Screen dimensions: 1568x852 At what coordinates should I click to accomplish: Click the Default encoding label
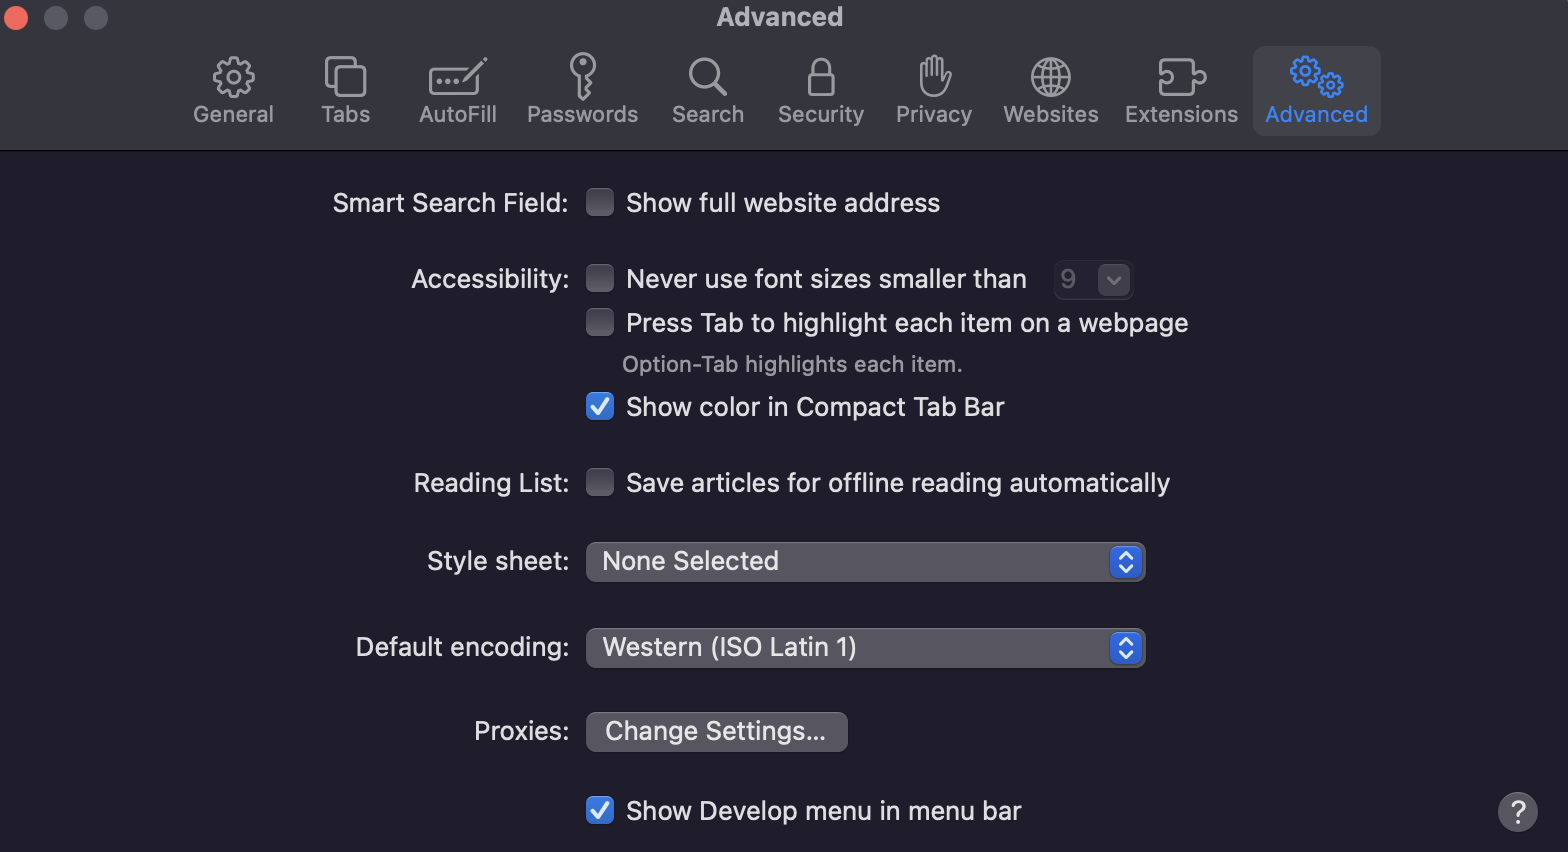pyautogui.click(x=462, y=647)
